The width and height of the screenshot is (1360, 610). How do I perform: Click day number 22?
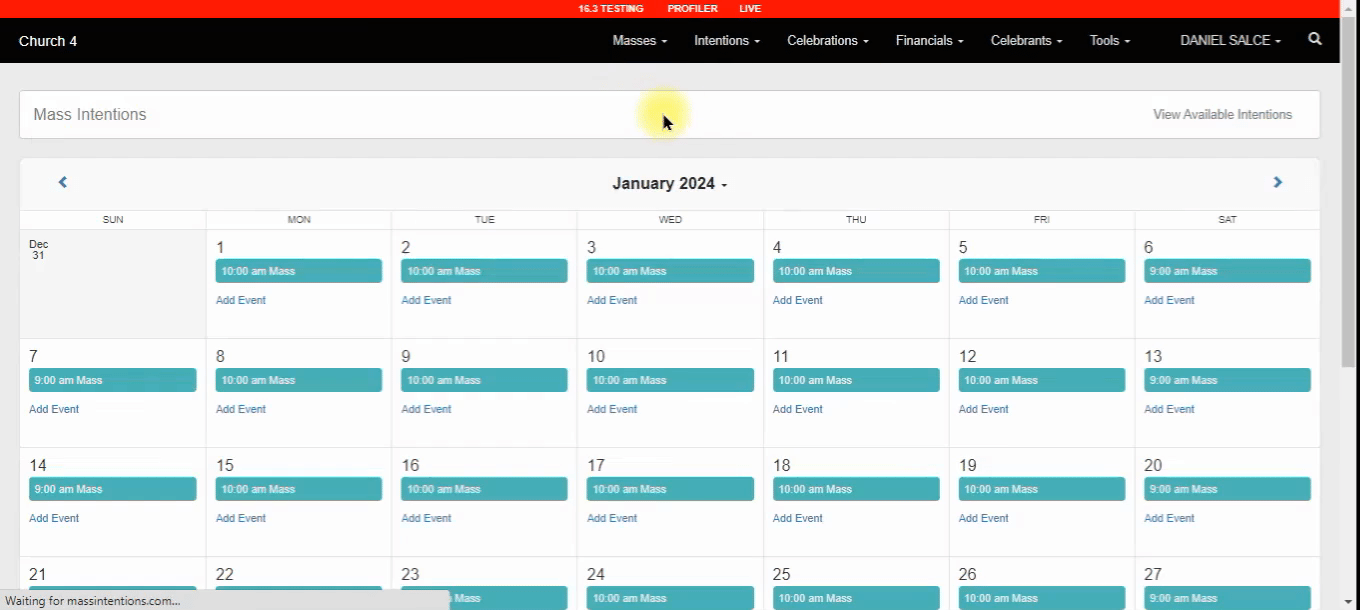coord(225,574)
